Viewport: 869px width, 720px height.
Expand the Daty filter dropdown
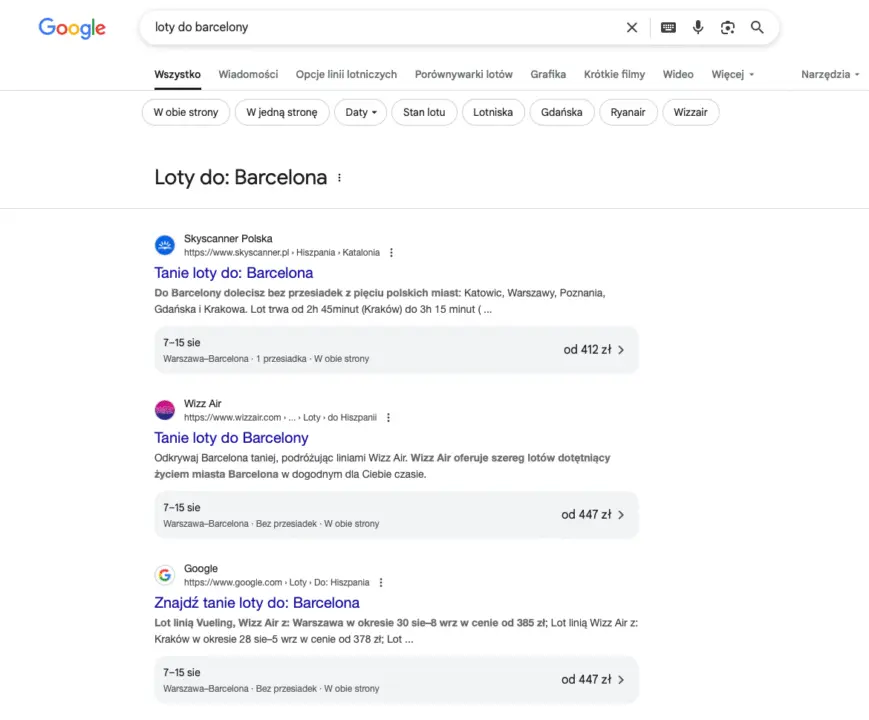360,113
